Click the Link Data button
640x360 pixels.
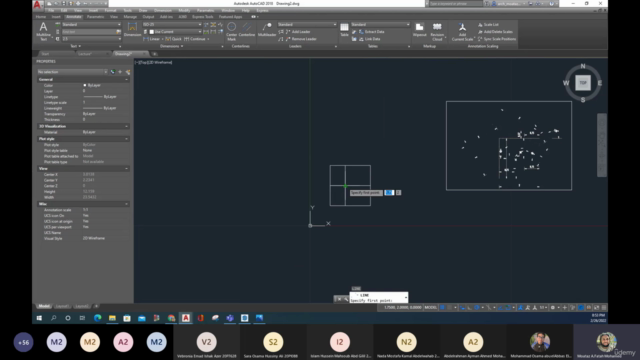369,39
